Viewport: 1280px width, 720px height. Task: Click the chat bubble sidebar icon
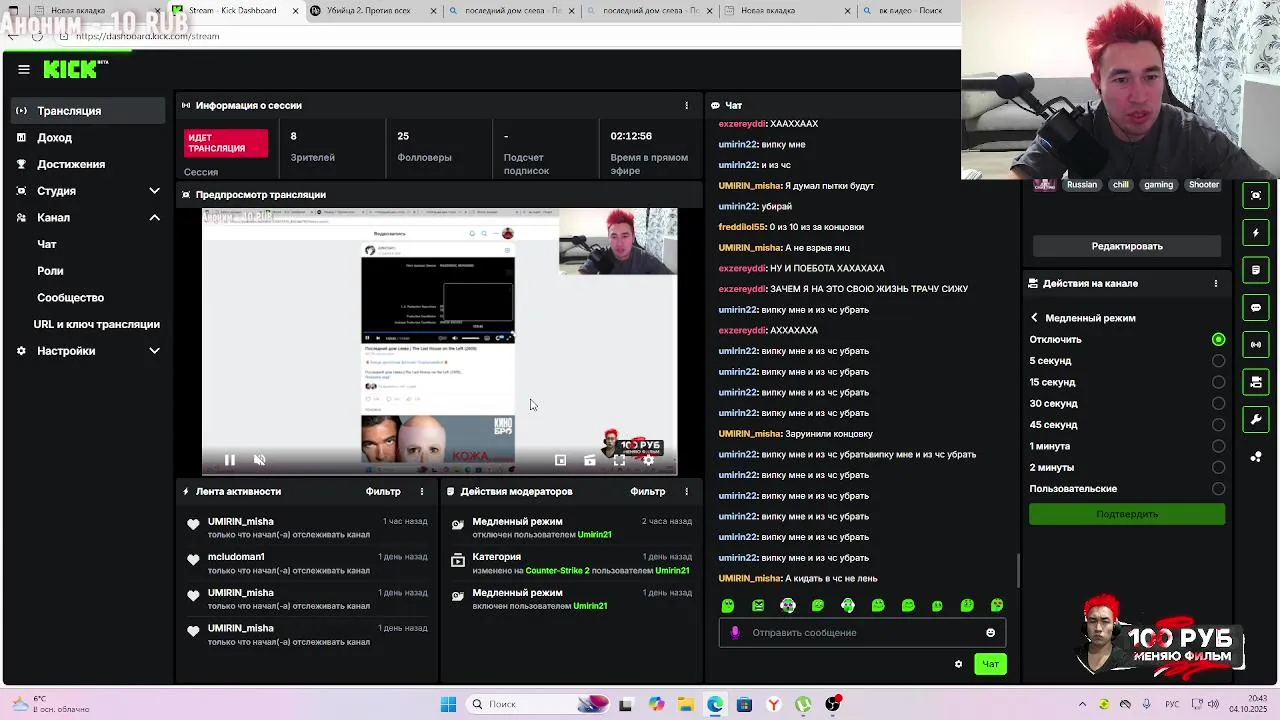pos(1256,307)
